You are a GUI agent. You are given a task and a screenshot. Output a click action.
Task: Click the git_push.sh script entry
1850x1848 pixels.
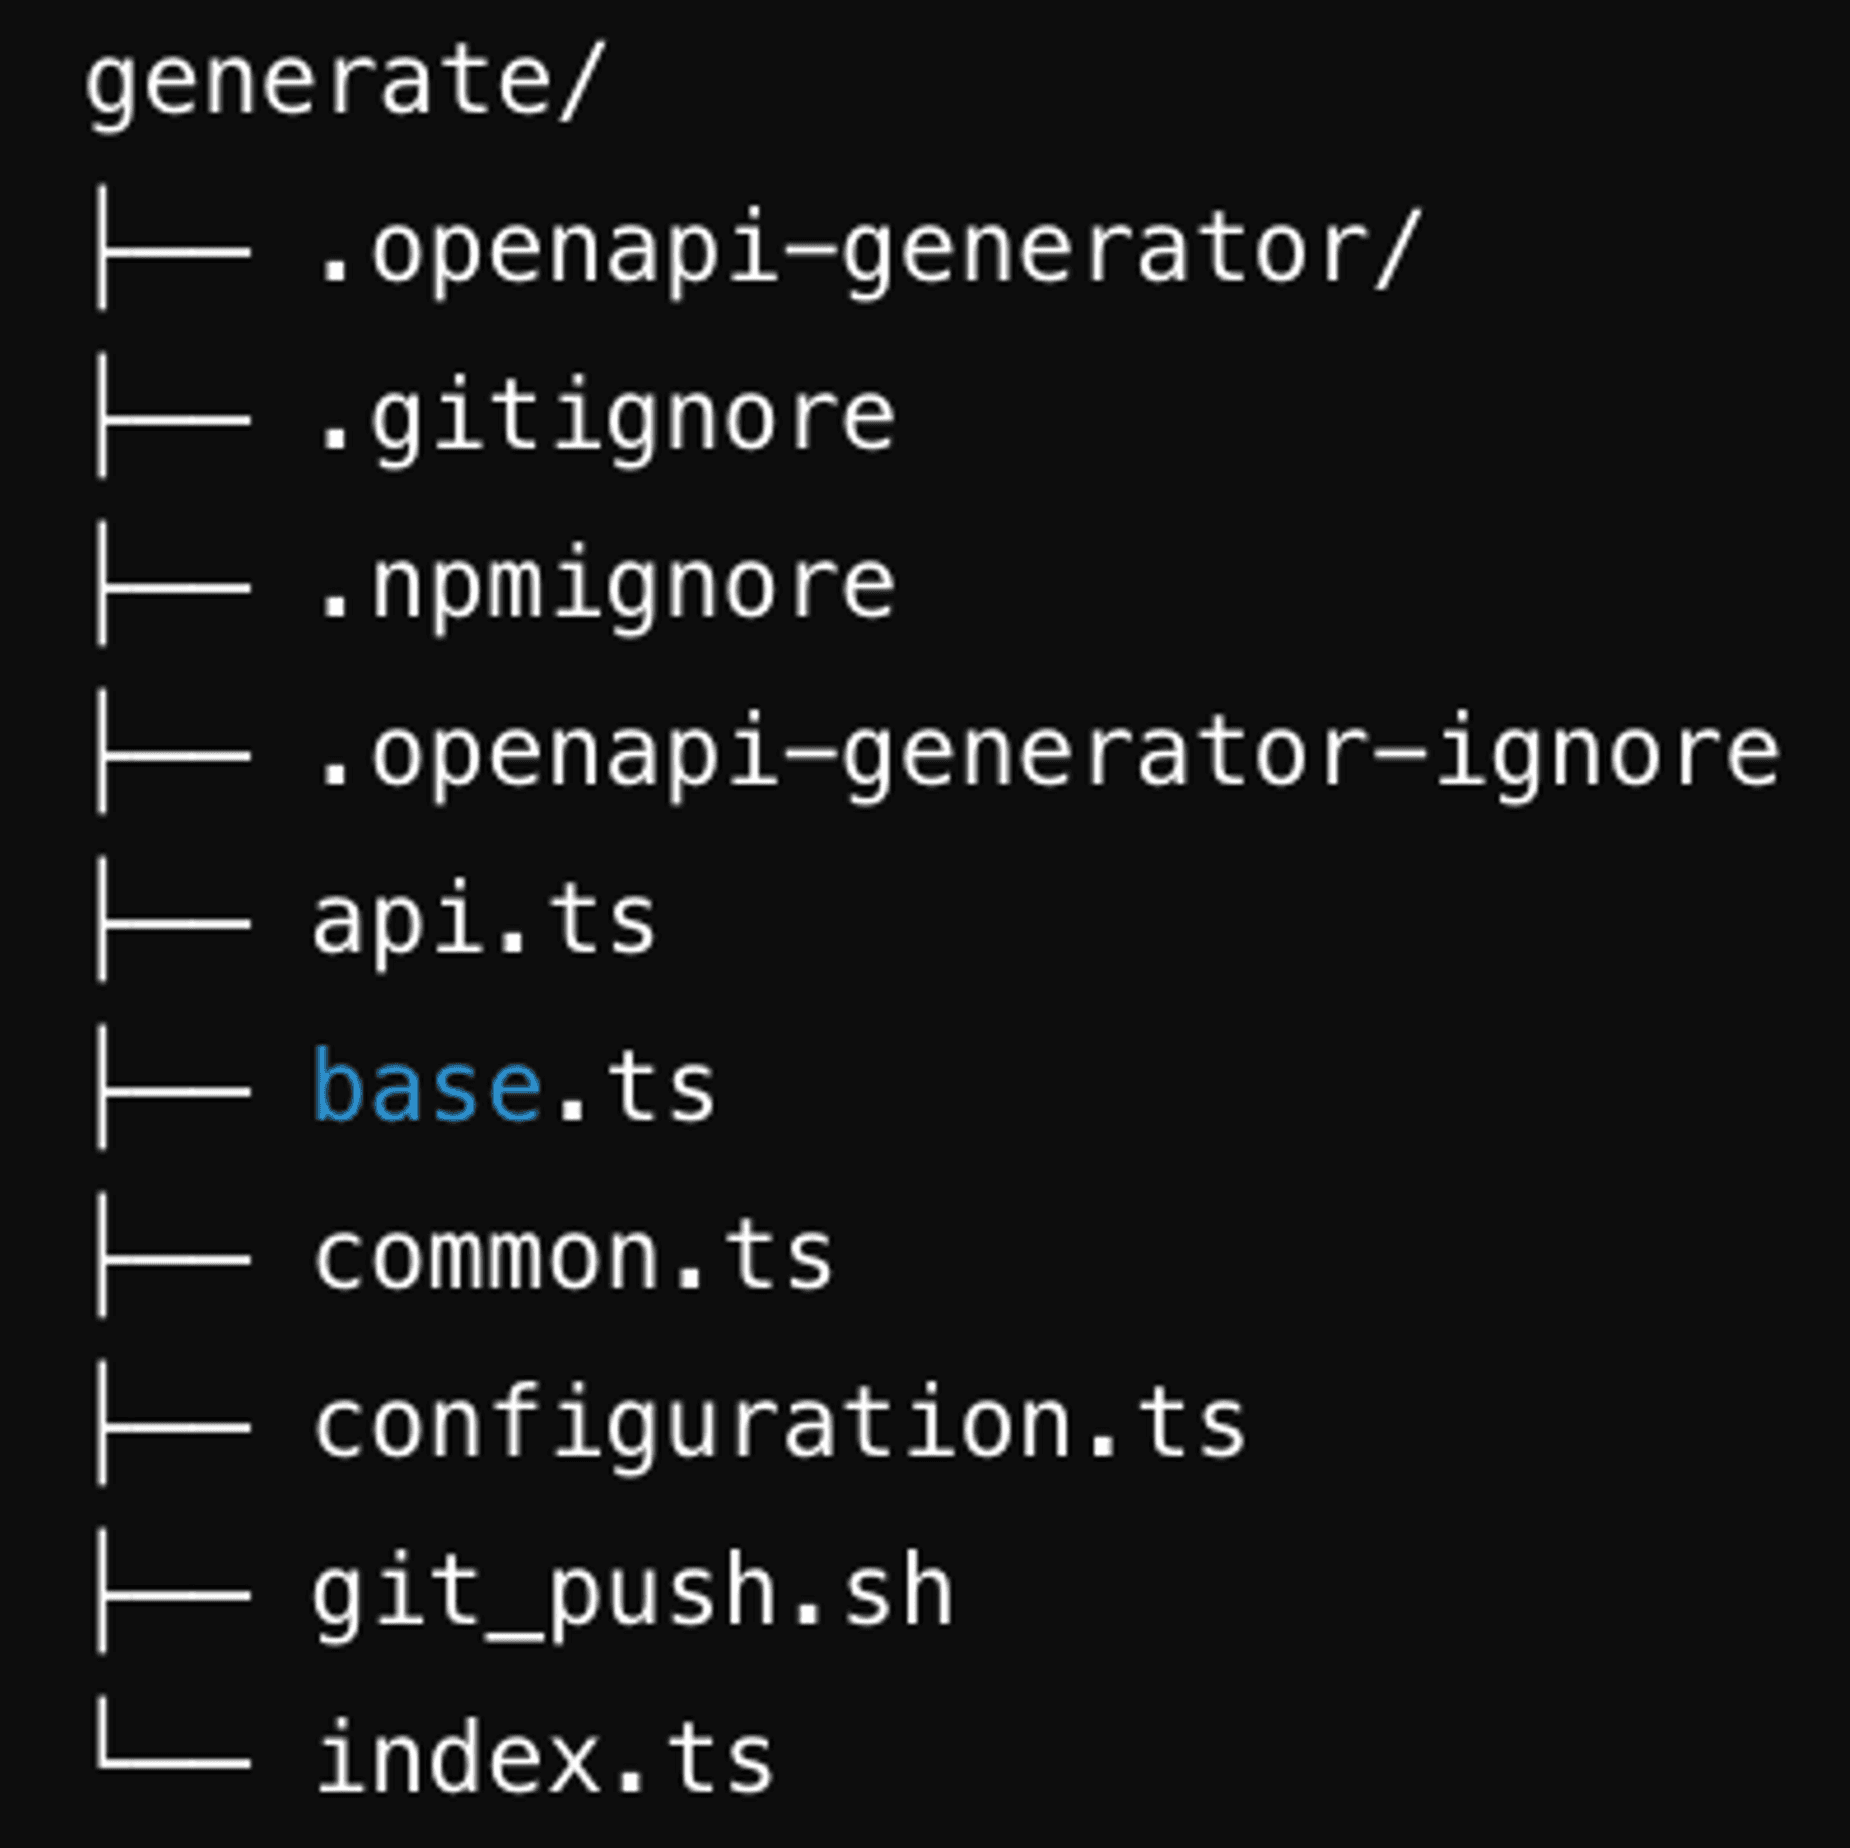pos(633,1592)
